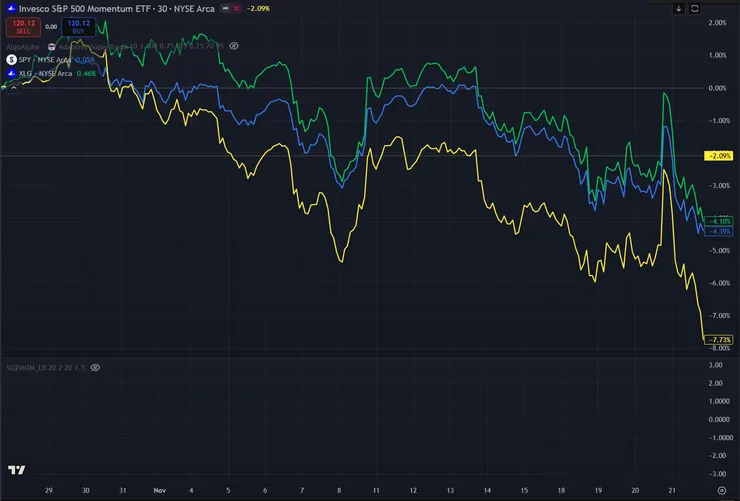Click the 0.05% value beside SPY
The height and width of the screenshot is (501, 740).
tap(85, 60)
